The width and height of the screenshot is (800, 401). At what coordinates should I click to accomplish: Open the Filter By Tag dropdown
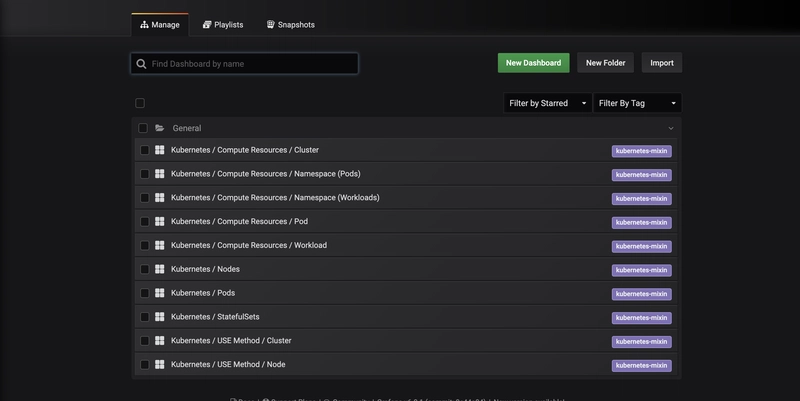(x=637, y=103)
